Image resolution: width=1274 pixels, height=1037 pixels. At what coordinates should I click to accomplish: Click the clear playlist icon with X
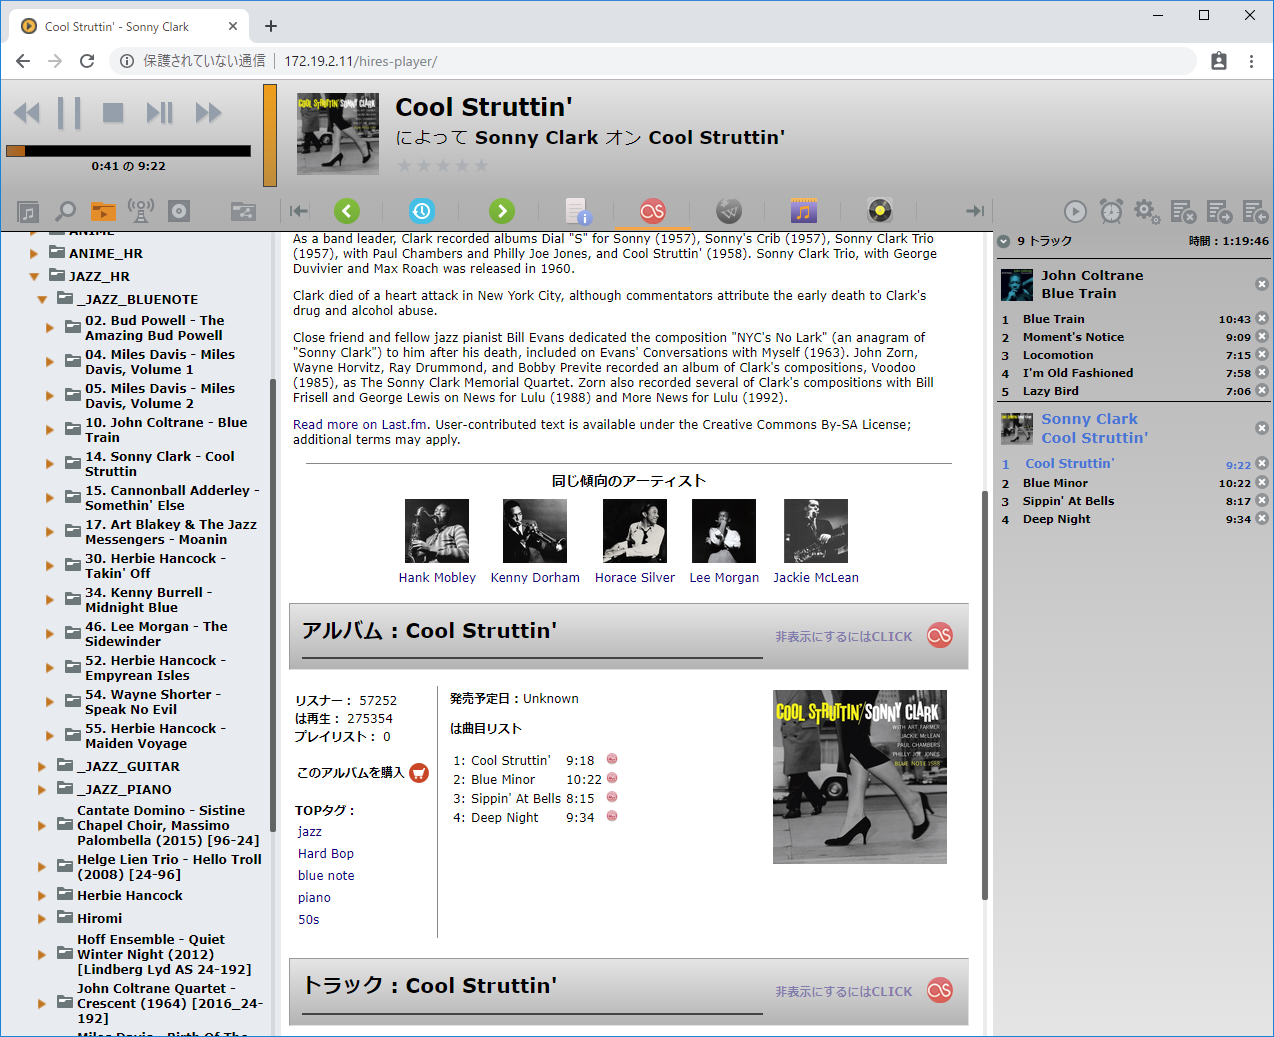pyautogui.click(x=1183, y=211)
